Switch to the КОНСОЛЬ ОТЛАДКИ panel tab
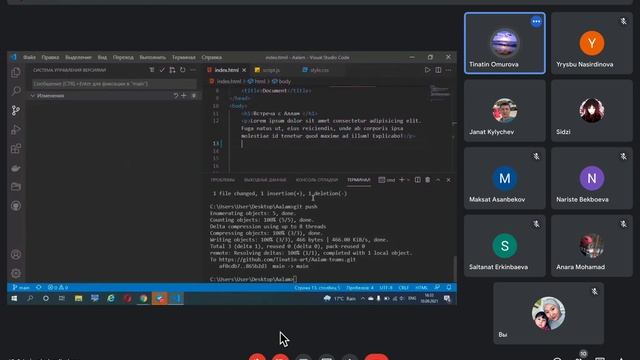640x360 pixels. [316, 180]
